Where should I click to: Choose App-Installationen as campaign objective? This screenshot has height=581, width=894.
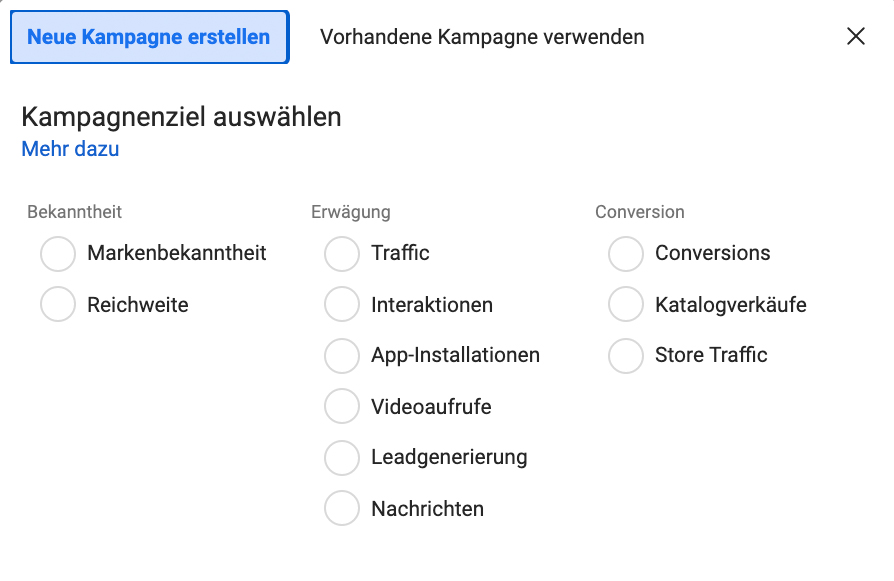tap(342, 355)
